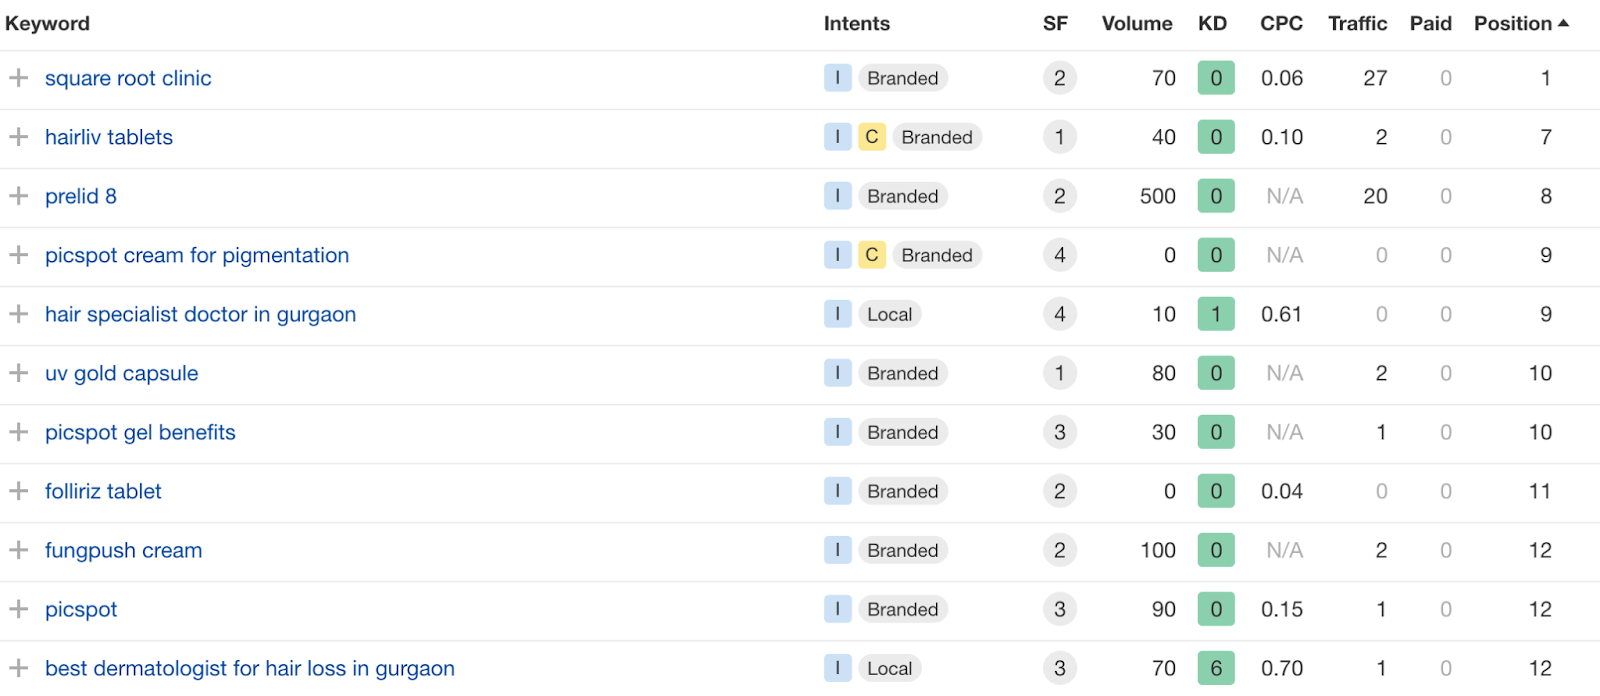This screenshot has width=1600, height=696.
Task: Sort by the Paid column header
Action: tap(1430, 23)
